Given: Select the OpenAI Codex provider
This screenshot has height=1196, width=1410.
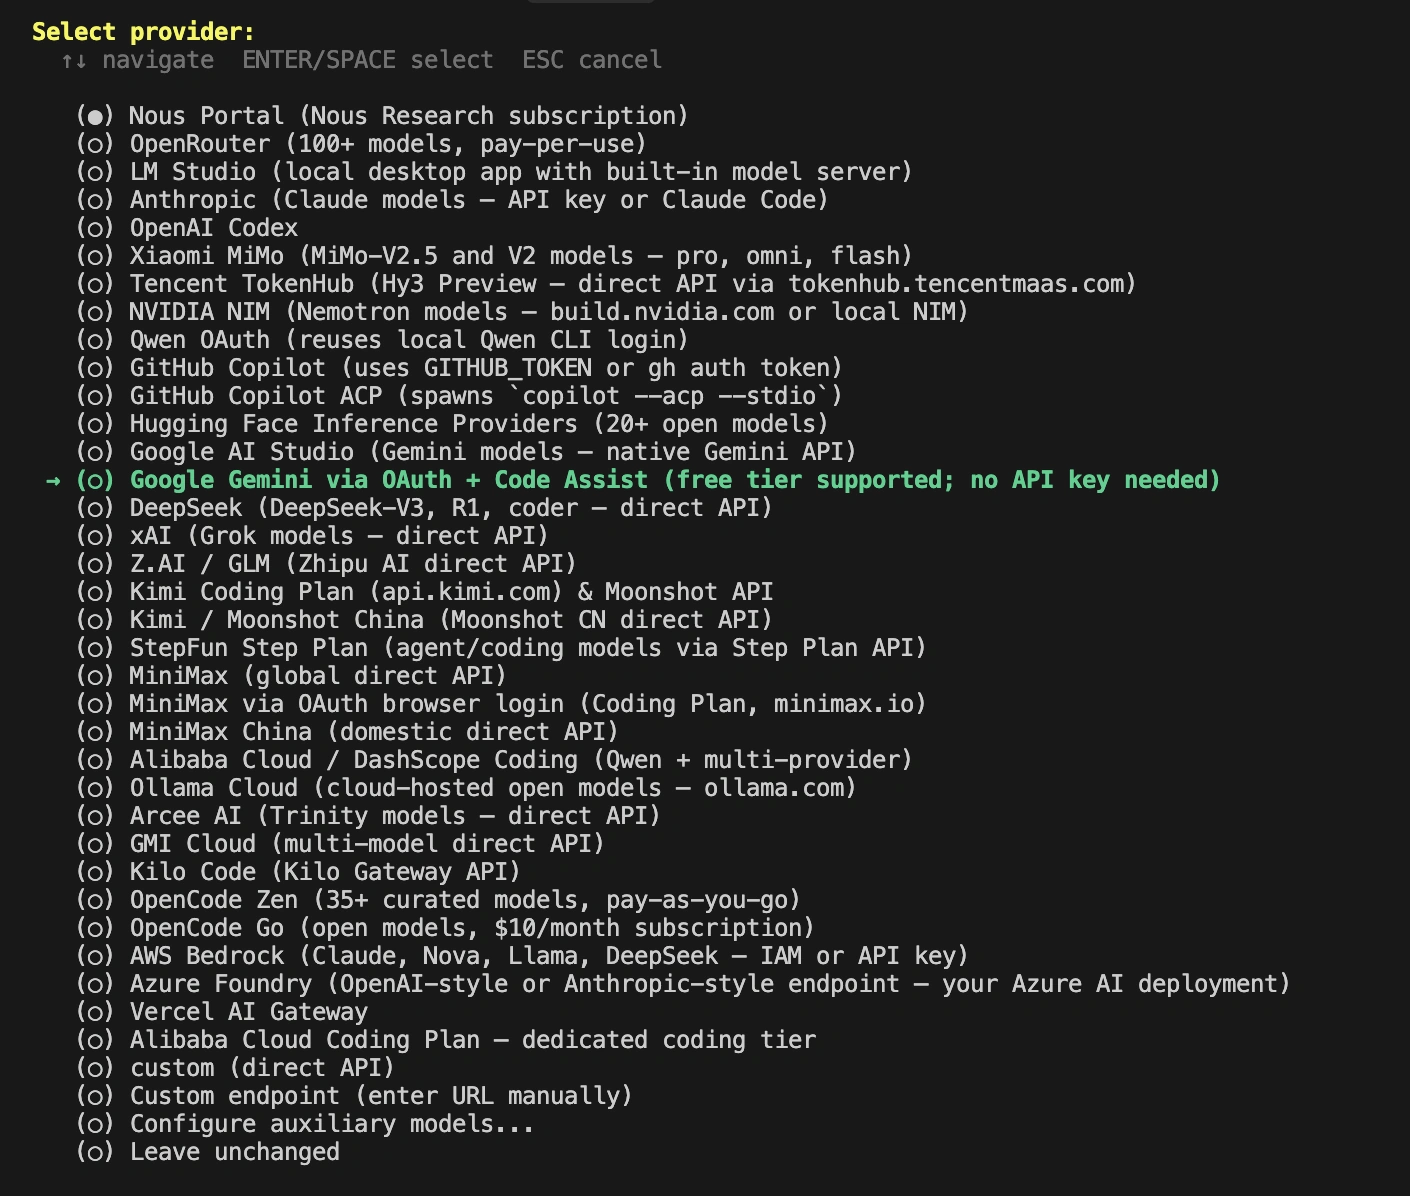Looking at the screenshot, I should click(187, 228).
